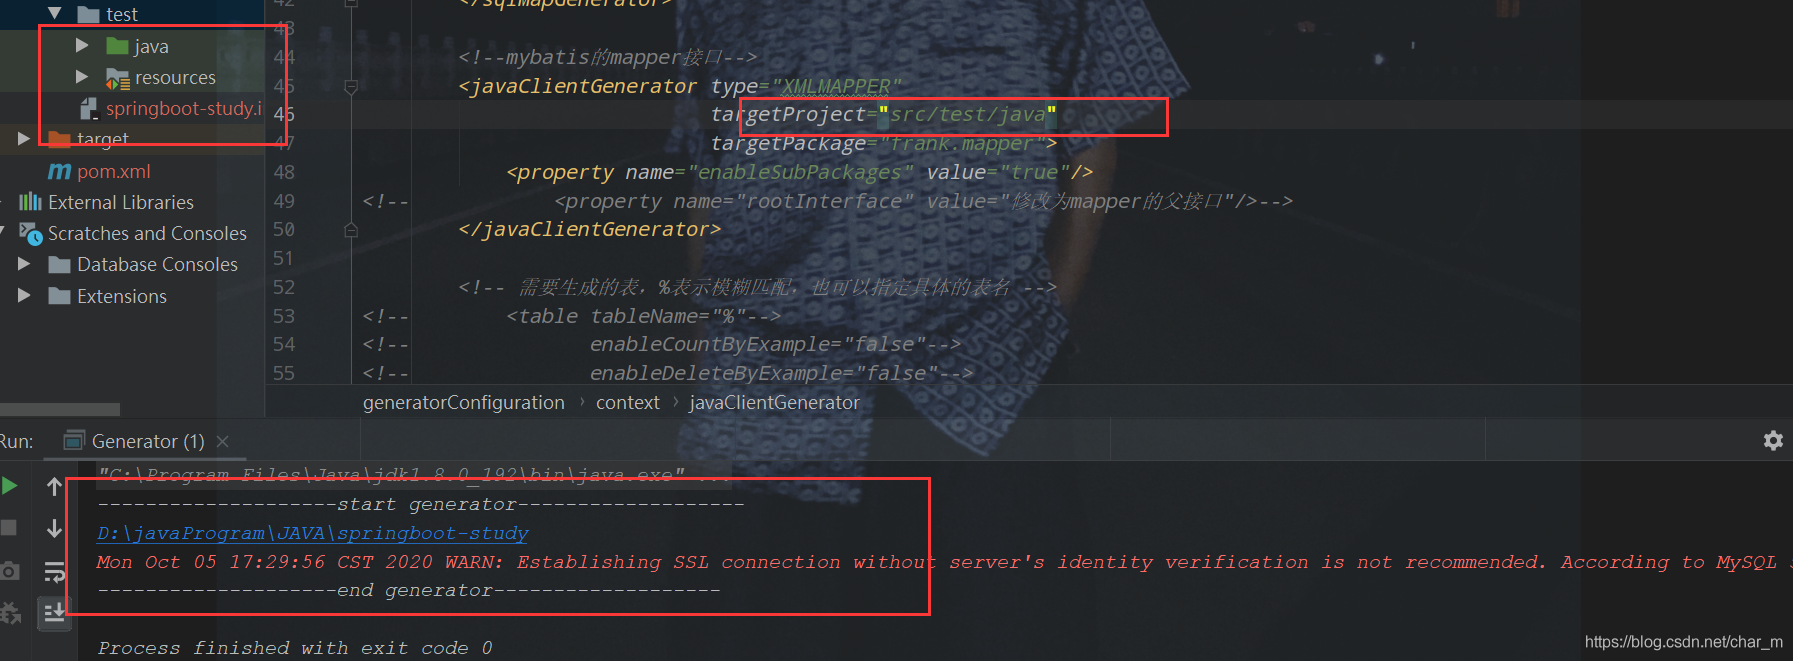Click the context breadcrumb
1793x661 pixels.
point(628,402)
